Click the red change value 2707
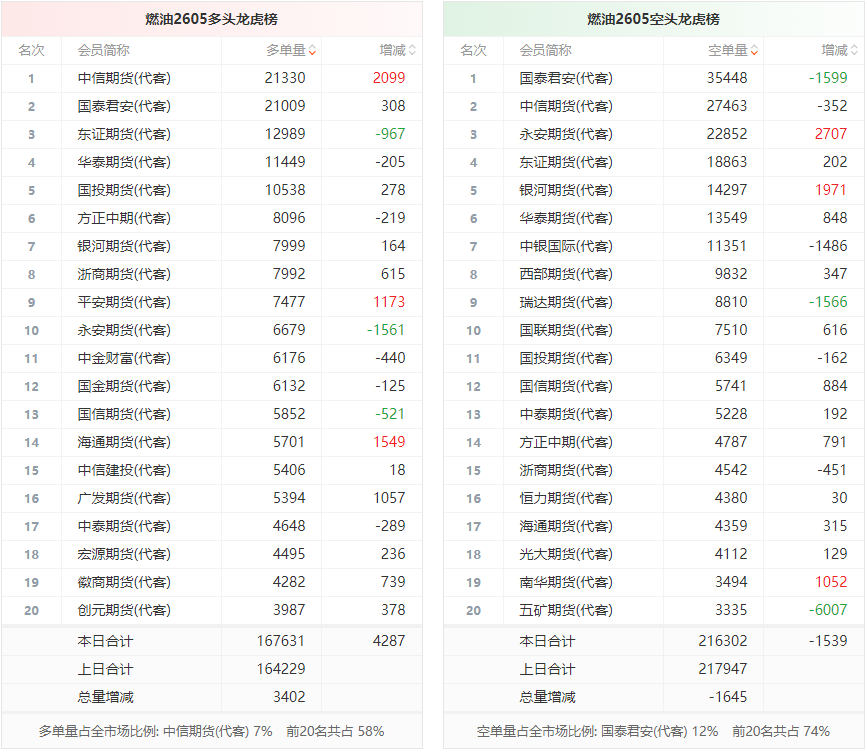867x753 pixels. pyautogui.click(x=831, y=134)
